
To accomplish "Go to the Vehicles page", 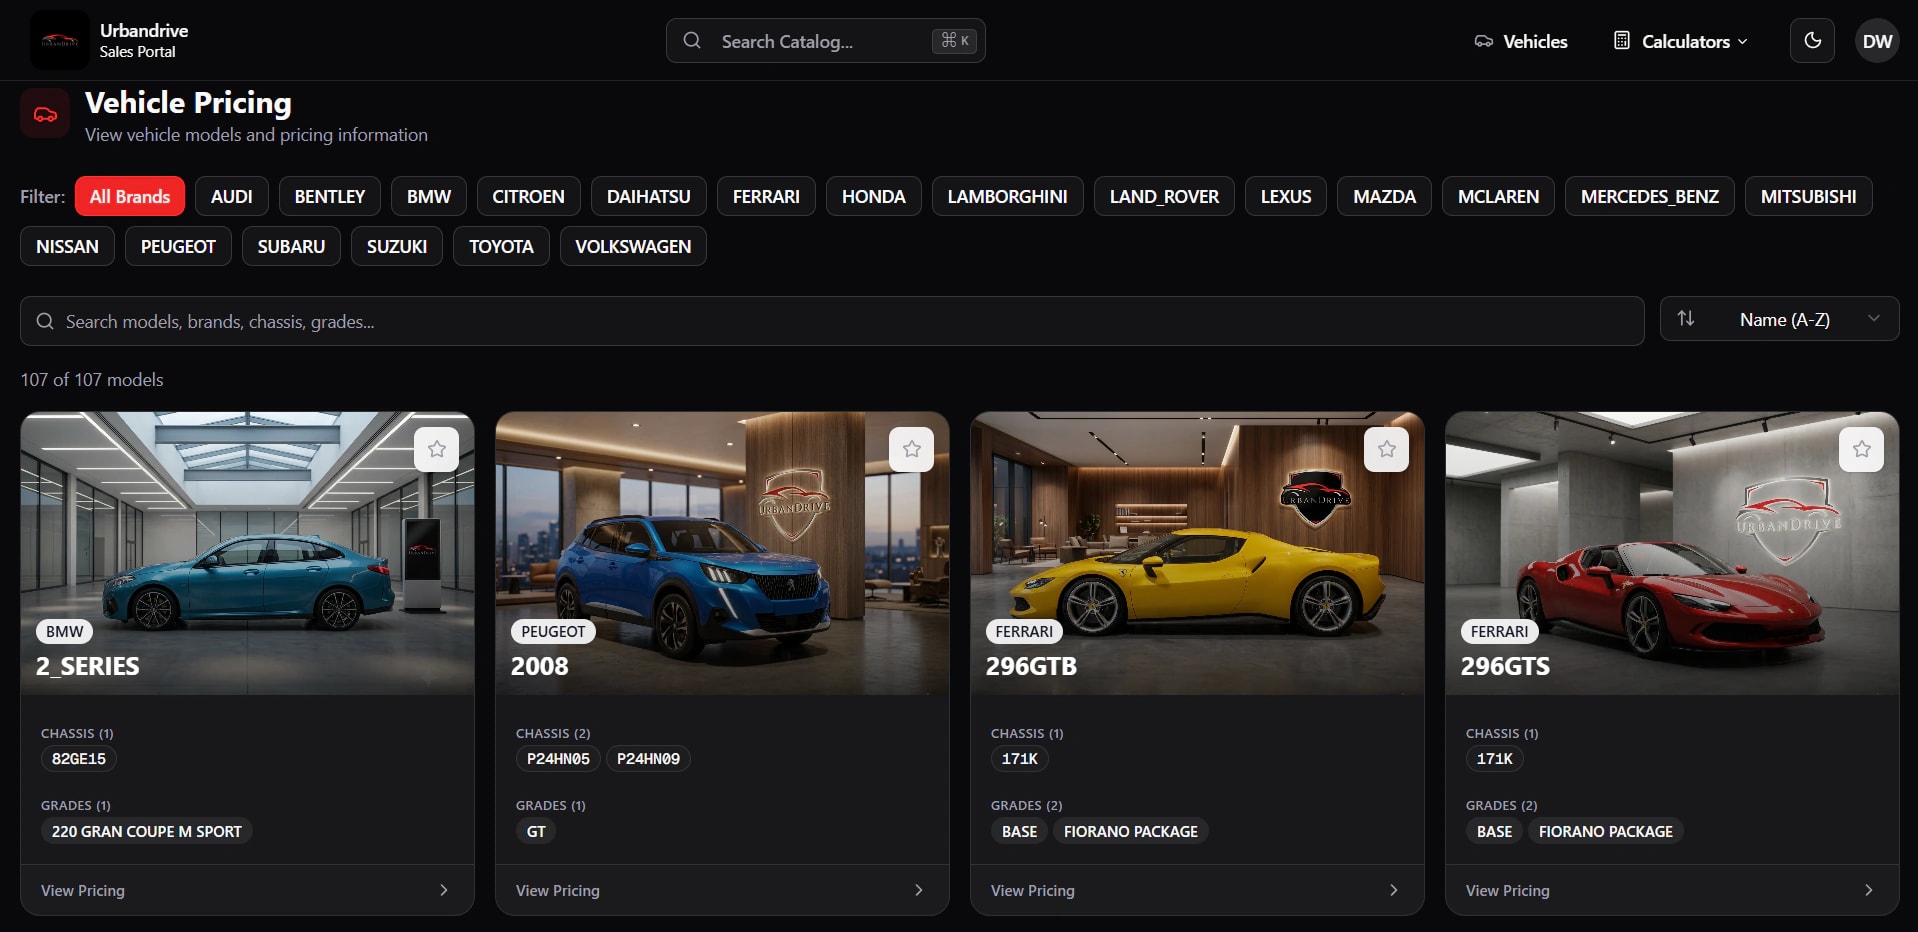I will pyautogui.click(x=1521, y=41).
